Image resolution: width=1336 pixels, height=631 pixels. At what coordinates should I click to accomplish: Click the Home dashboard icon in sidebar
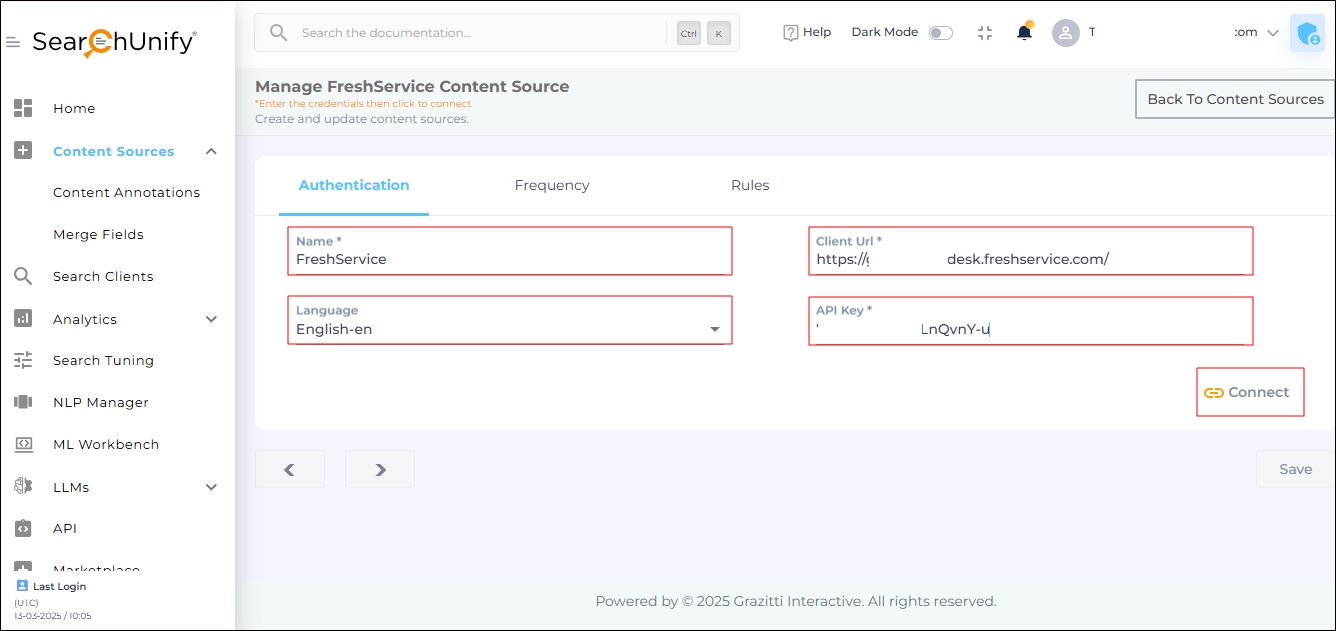(x=23, y=108)
